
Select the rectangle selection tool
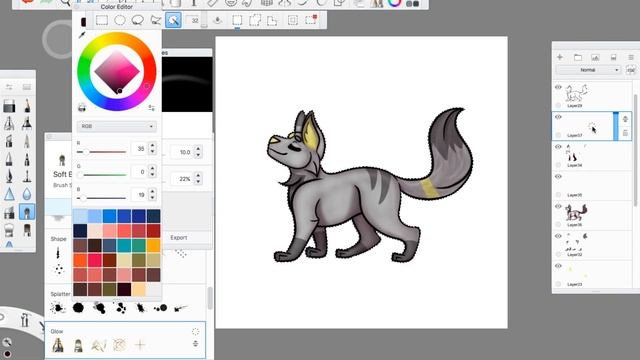tap(102, 20)
